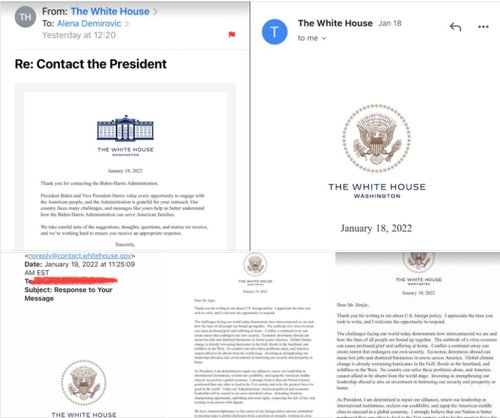Screen dimensions: 500x418
Task: Click the blue T sender avatar
Action: [x=275, y=32]
